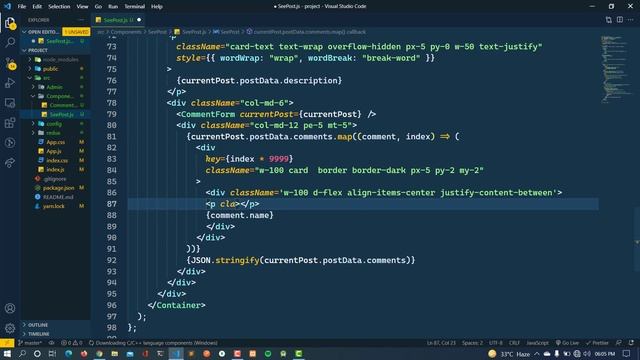Click Spaces: 2 indentation setting
Image resolution: width=640 pixels, height=360 pixels.
[472, 343]
